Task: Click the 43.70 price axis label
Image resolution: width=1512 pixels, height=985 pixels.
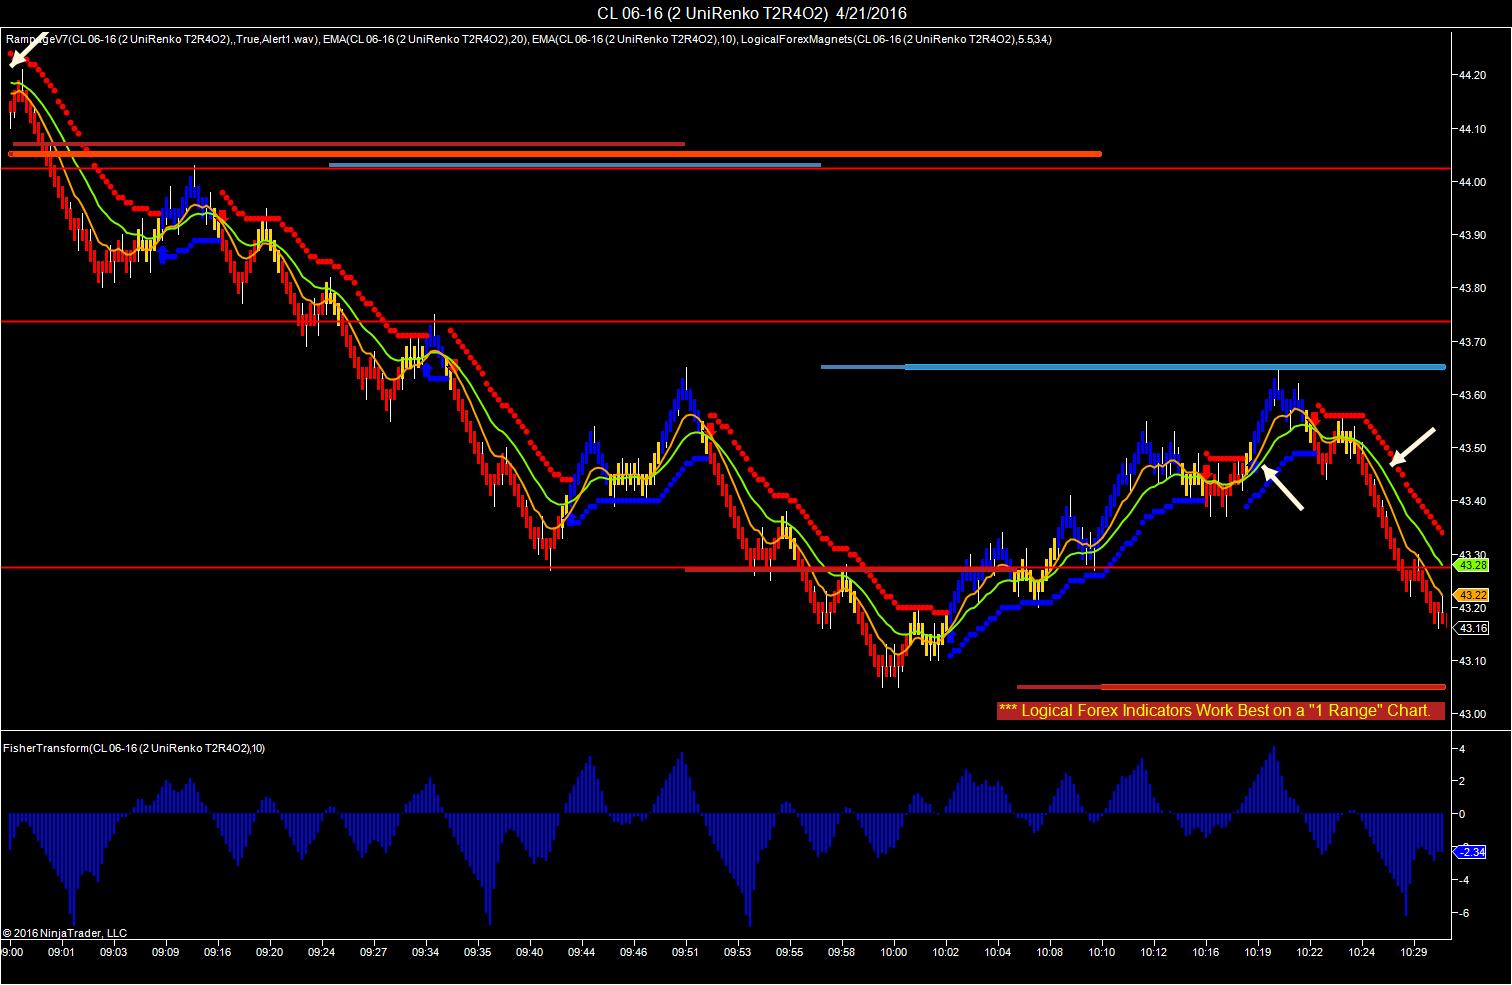Action: click(x=1472, y=342)
